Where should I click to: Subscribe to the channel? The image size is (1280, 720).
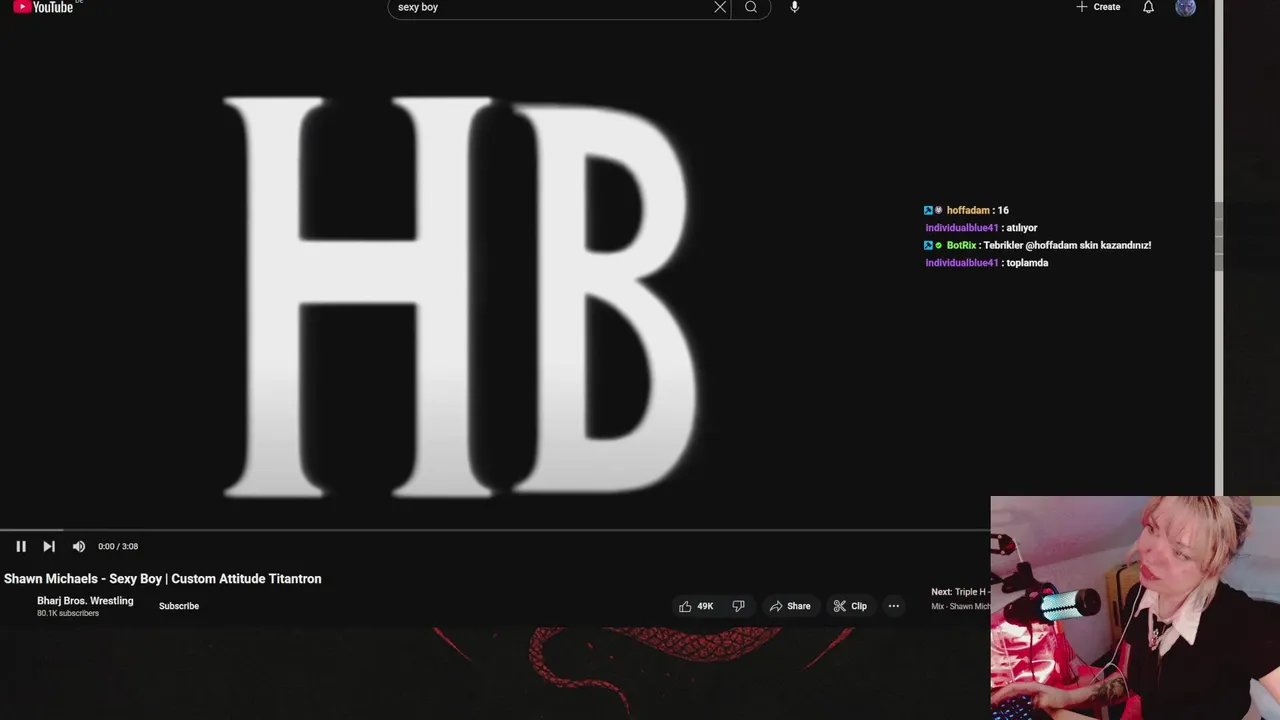[179, 606]
